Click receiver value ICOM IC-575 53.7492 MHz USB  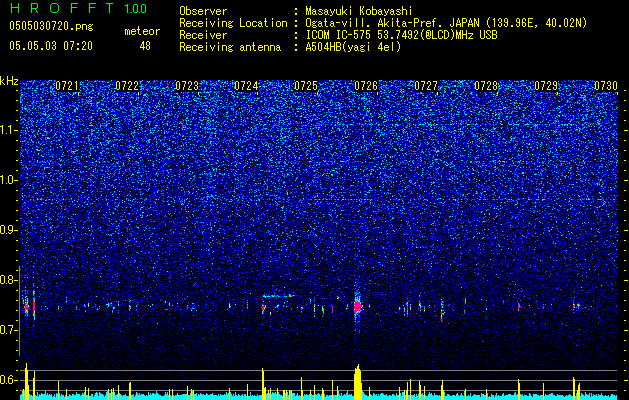pyautogui.click(x=401, y=35)
